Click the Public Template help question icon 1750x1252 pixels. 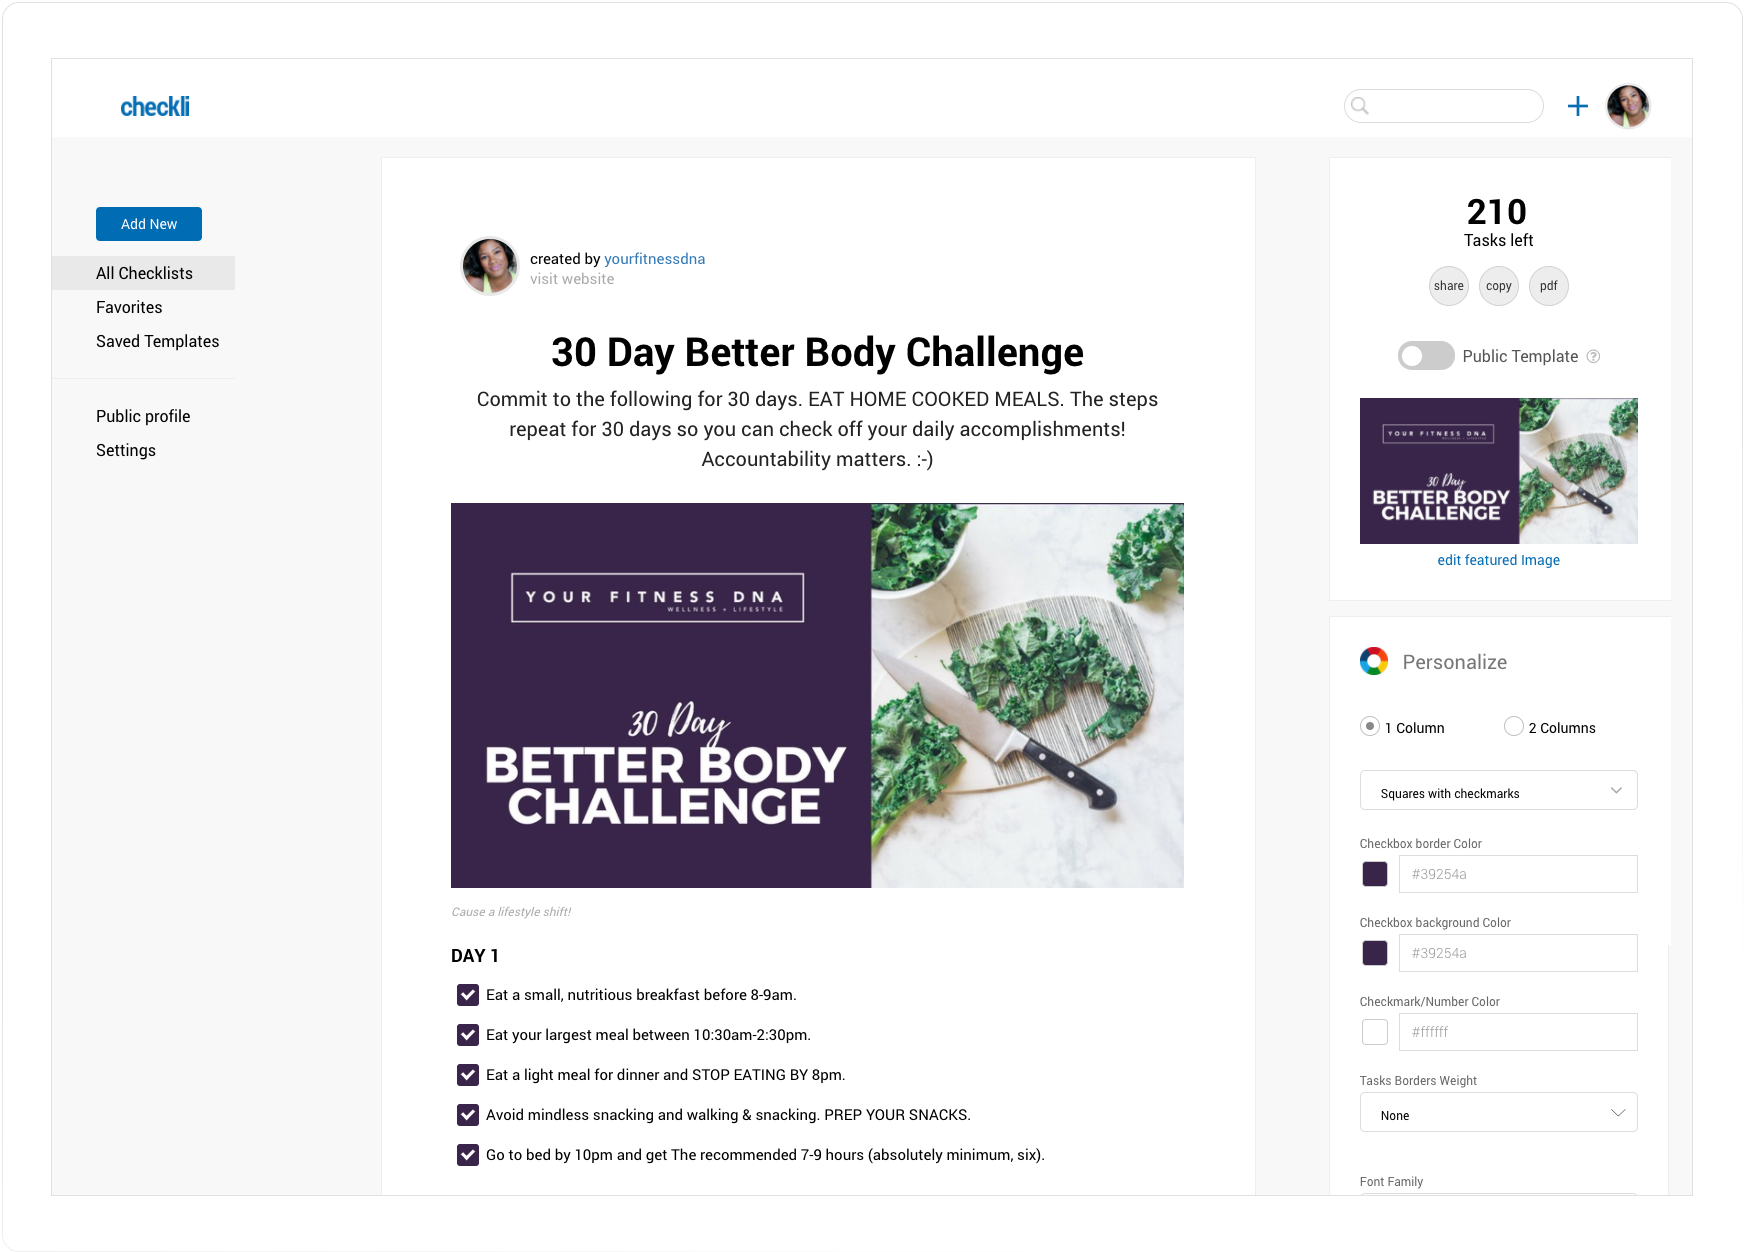1594,357
